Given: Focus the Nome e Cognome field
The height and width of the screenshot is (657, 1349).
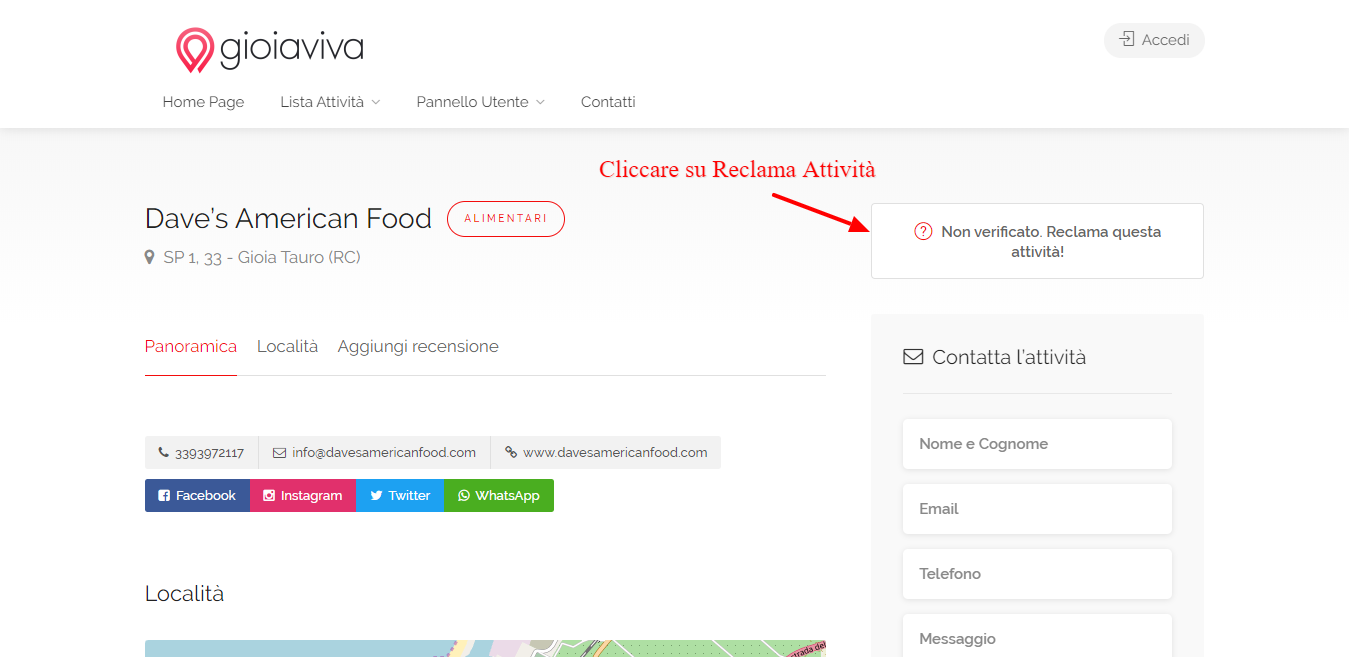Looking at the screenshot, I should (x=1037, y=444).
